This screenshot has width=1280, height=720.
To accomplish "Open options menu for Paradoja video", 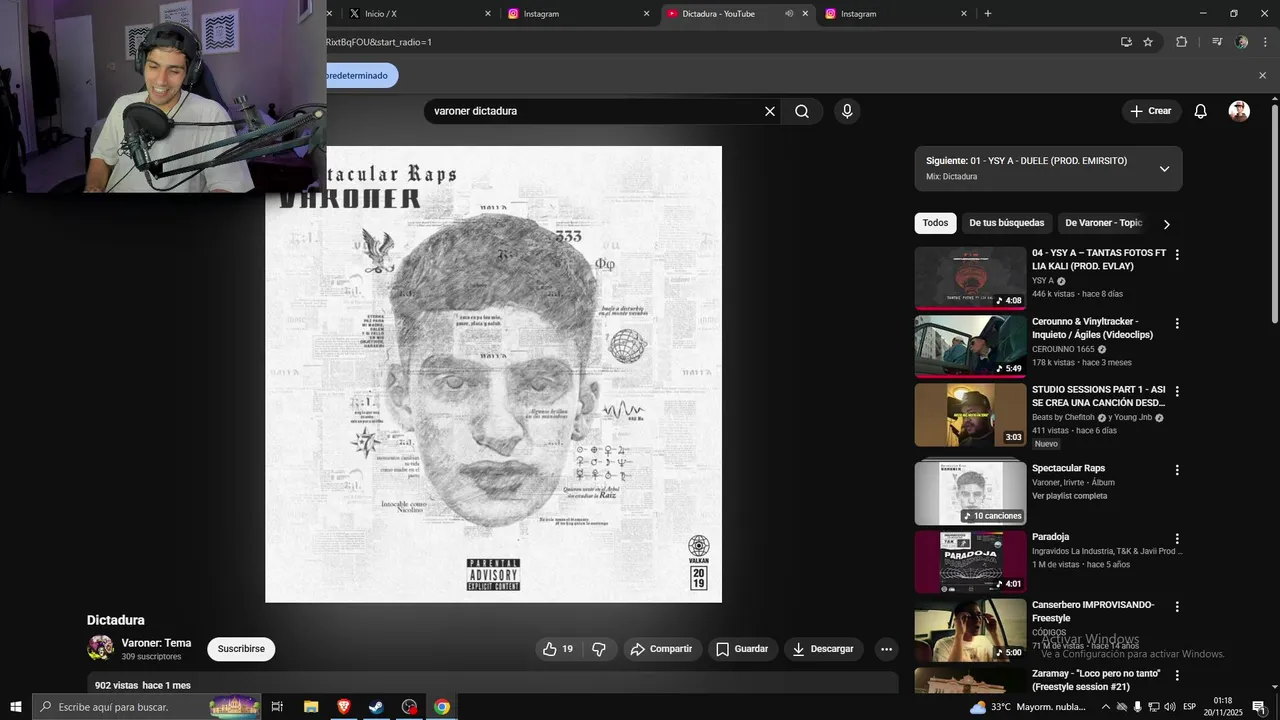I will (x=1177, y=538).
